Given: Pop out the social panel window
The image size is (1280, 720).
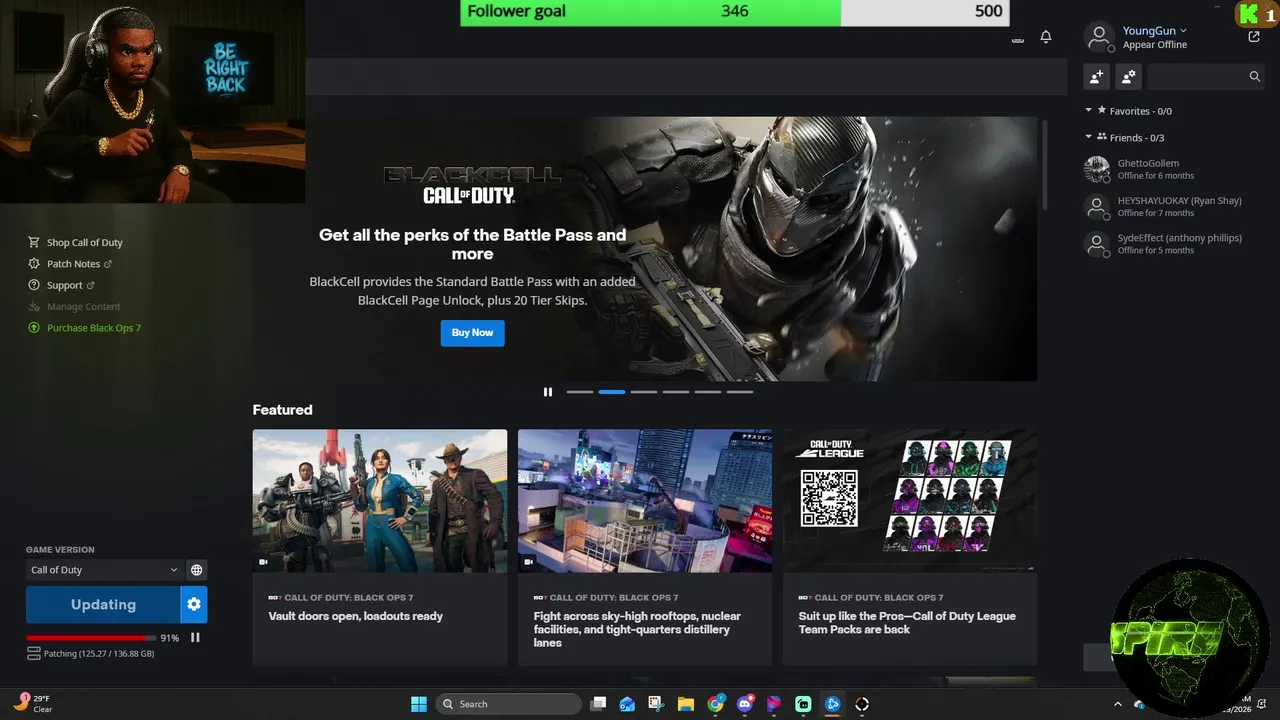Looking at the screenshot, I should click(x=1254, y=37).
